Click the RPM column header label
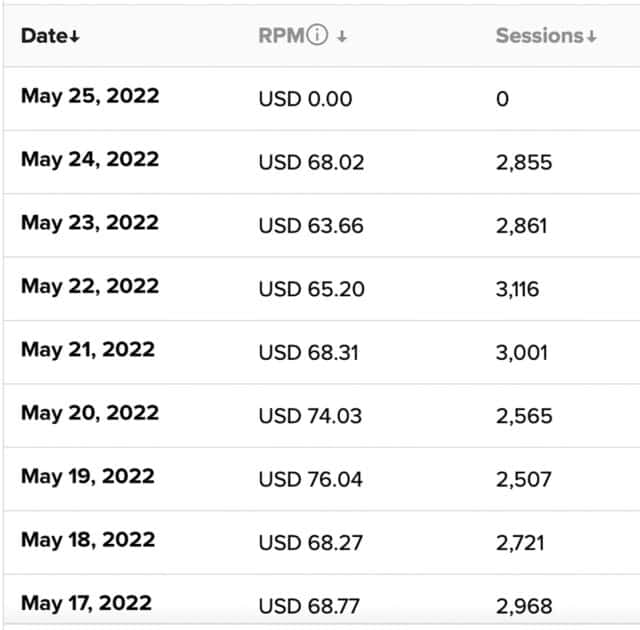640x630 pixels. 282,36
